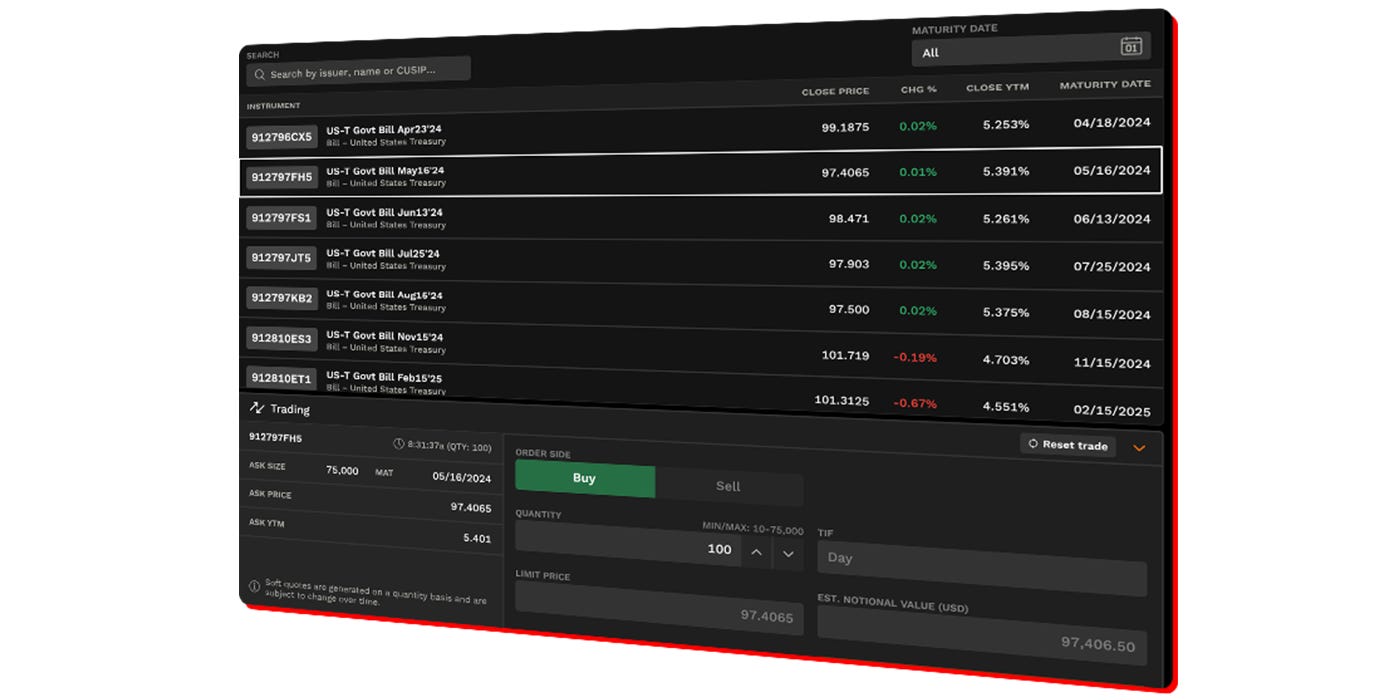Sort by the CLOSE PRICE column header
The width and height of the screenshot is (1400, 700).
click(x=836, y=90)
